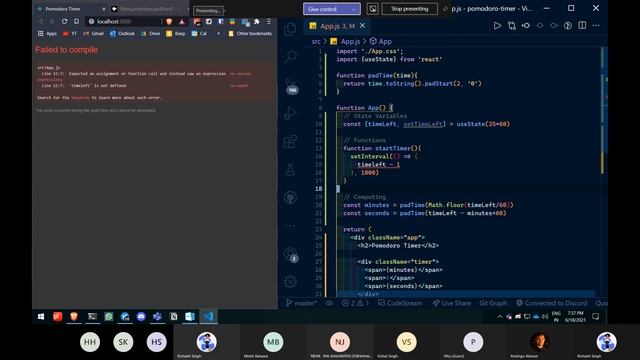Open Microsoft Teams from taskbar
The width and height of the screenshot is (640, 360).
pyautogui.click(x=157, y=316)
